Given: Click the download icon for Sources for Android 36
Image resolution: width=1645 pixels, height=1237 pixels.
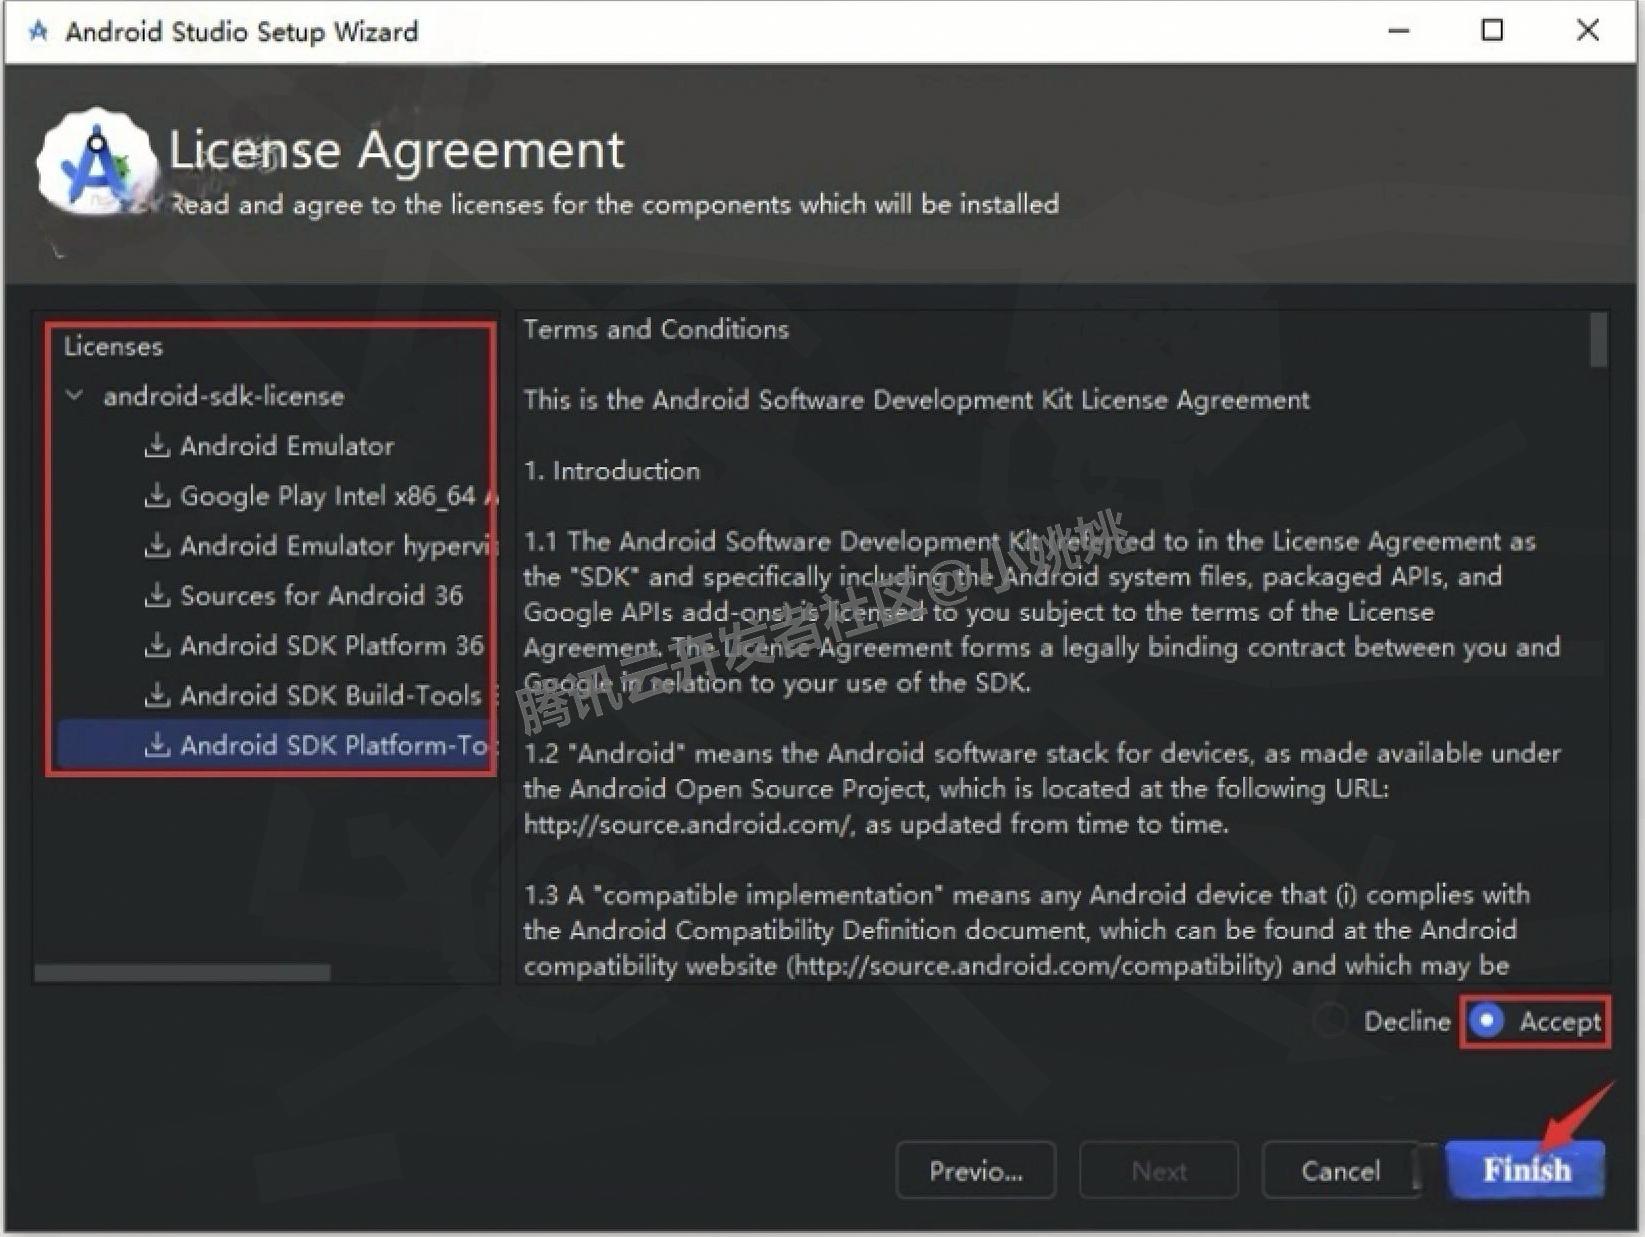Looking at the screenshot, I should [157, 595].
